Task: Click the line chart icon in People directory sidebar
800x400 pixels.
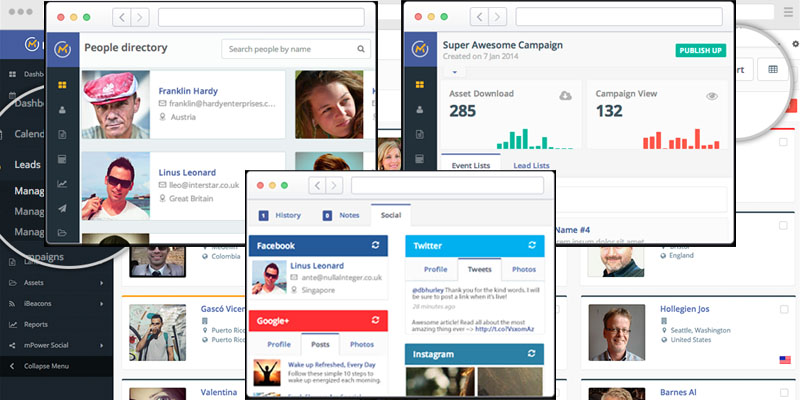Action: click(63, 183)
